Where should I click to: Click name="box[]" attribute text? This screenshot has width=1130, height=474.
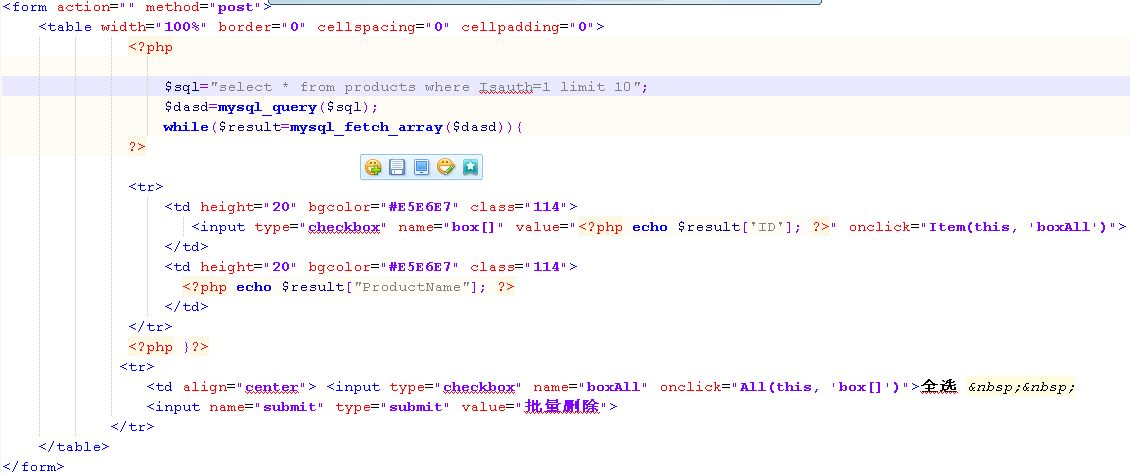(451, 227)
